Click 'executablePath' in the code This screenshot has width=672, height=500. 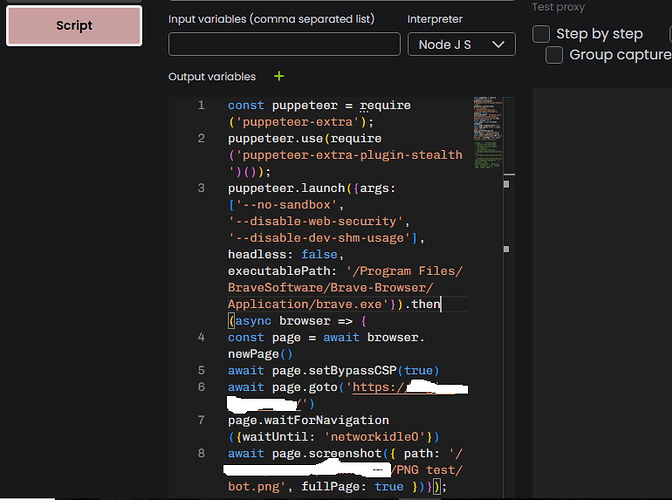pos(279,271)
